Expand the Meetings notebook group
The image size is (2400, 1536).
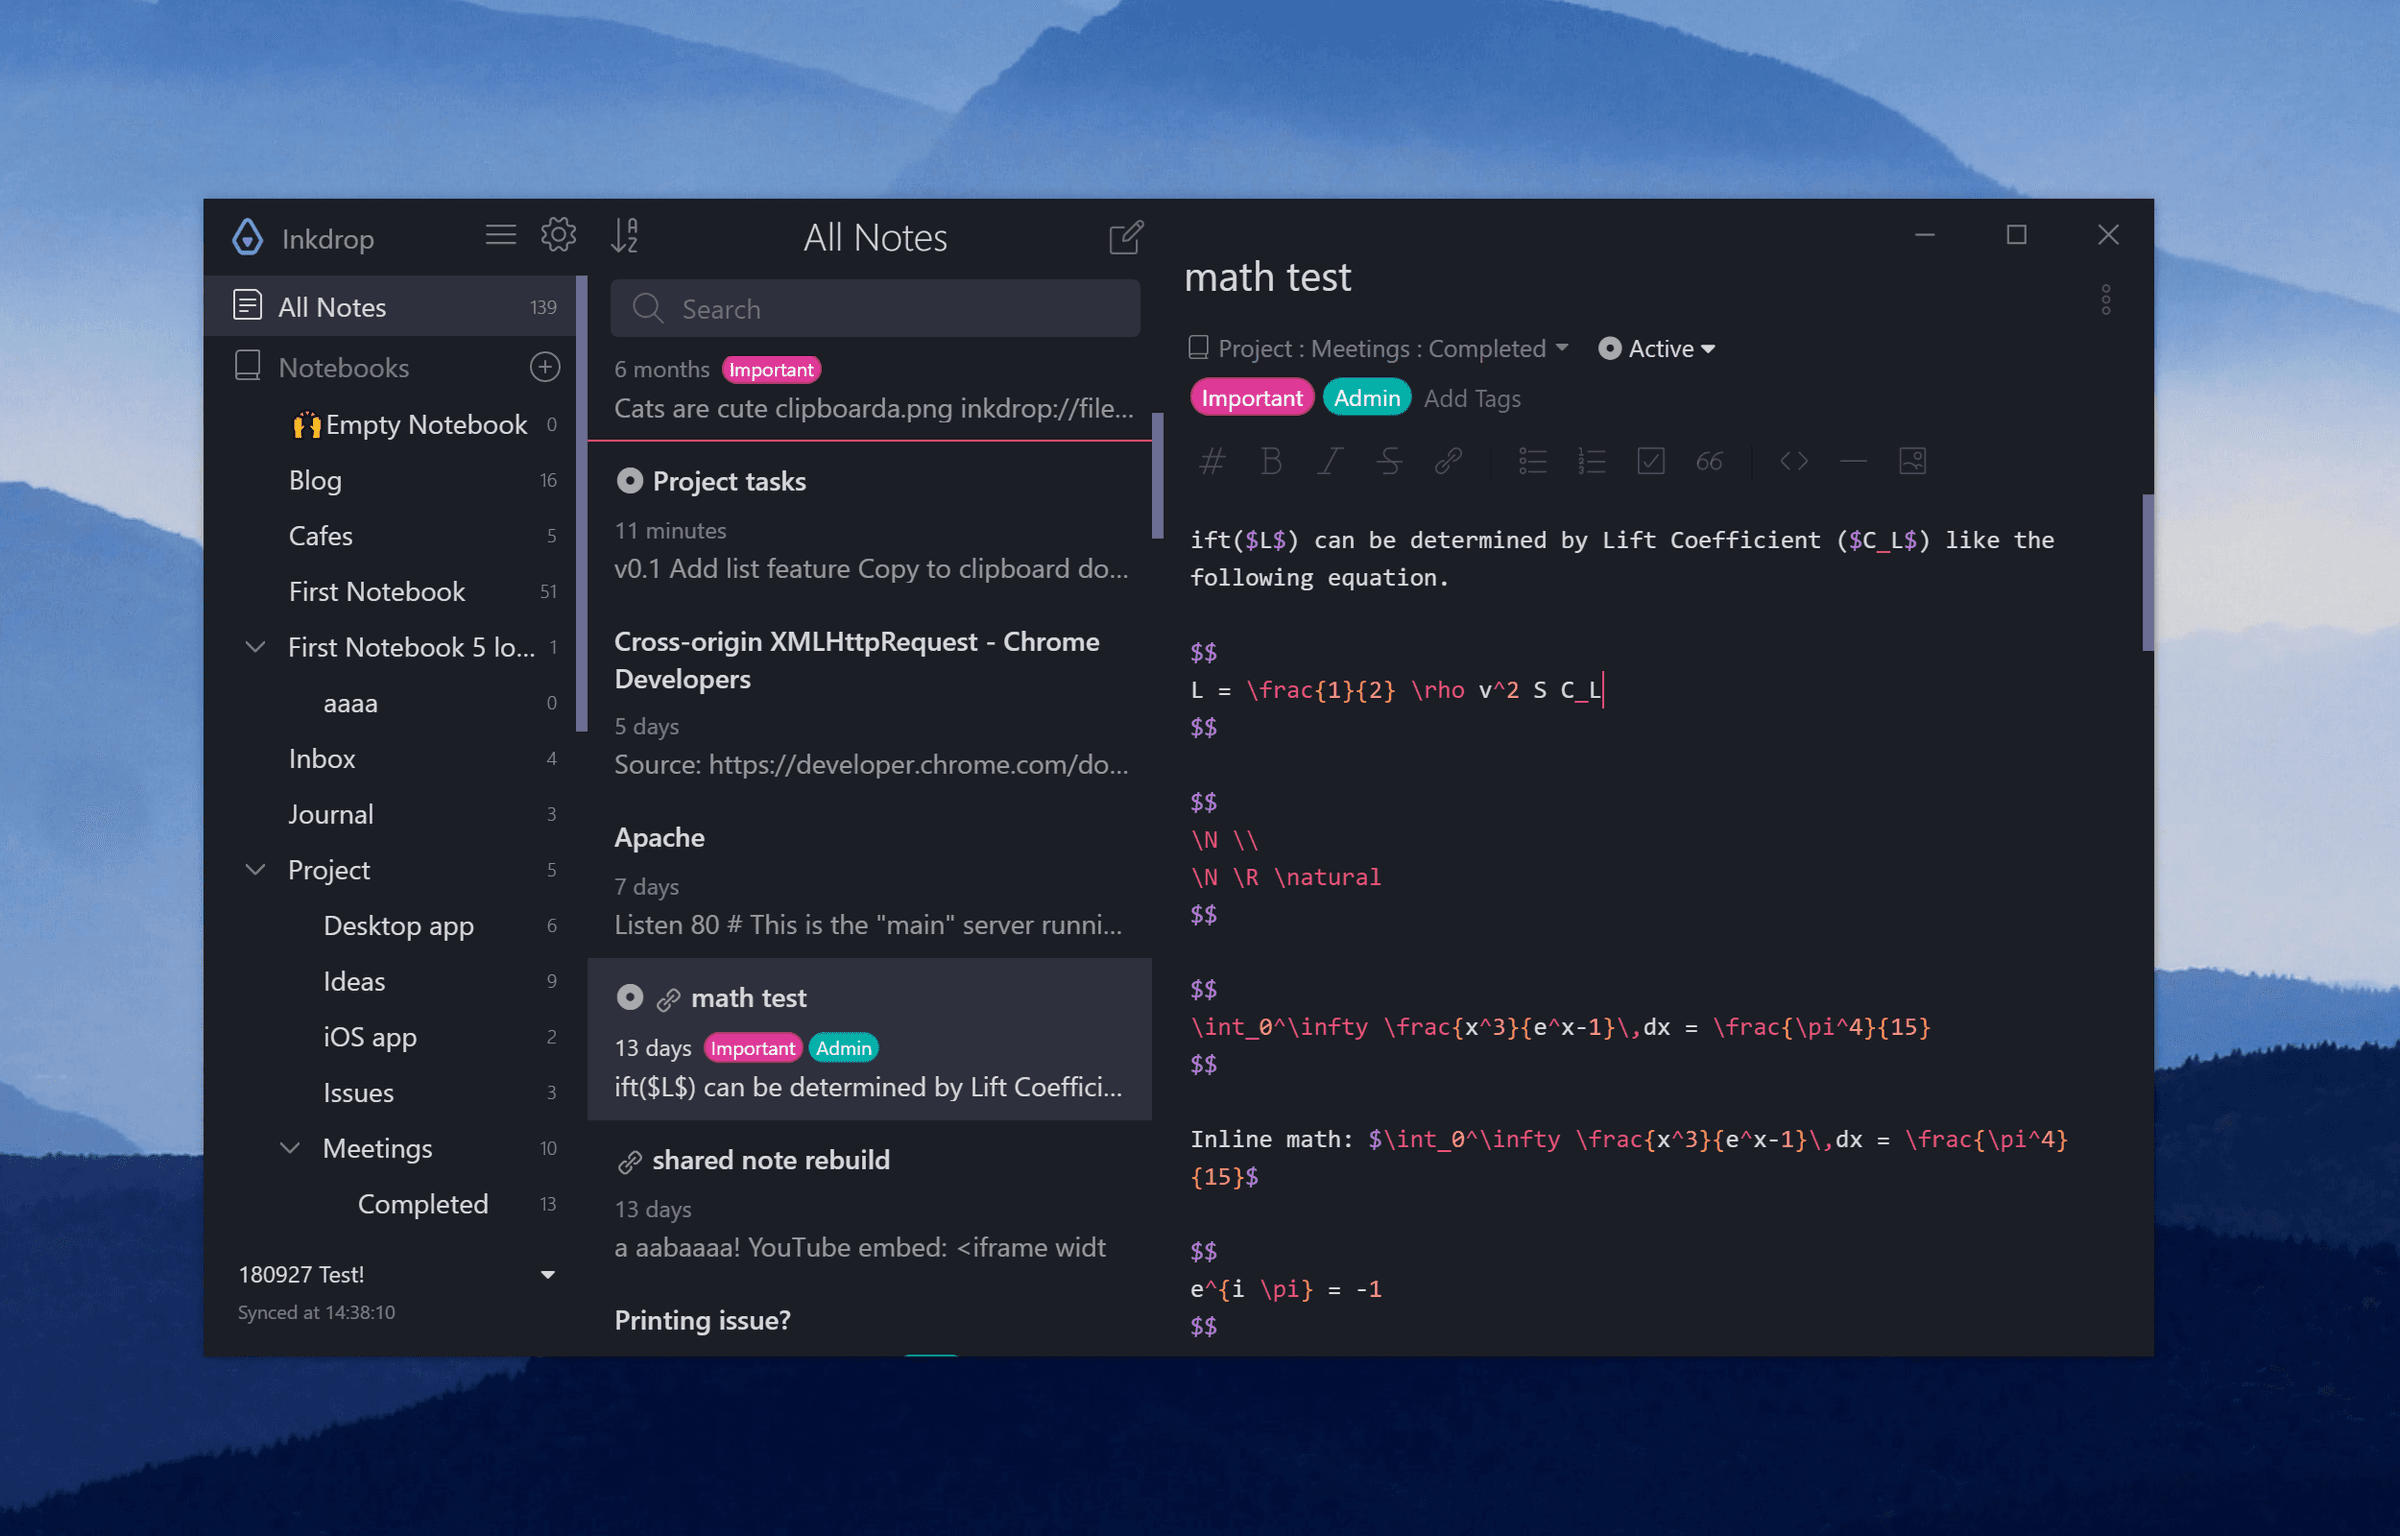[287, 1148]
